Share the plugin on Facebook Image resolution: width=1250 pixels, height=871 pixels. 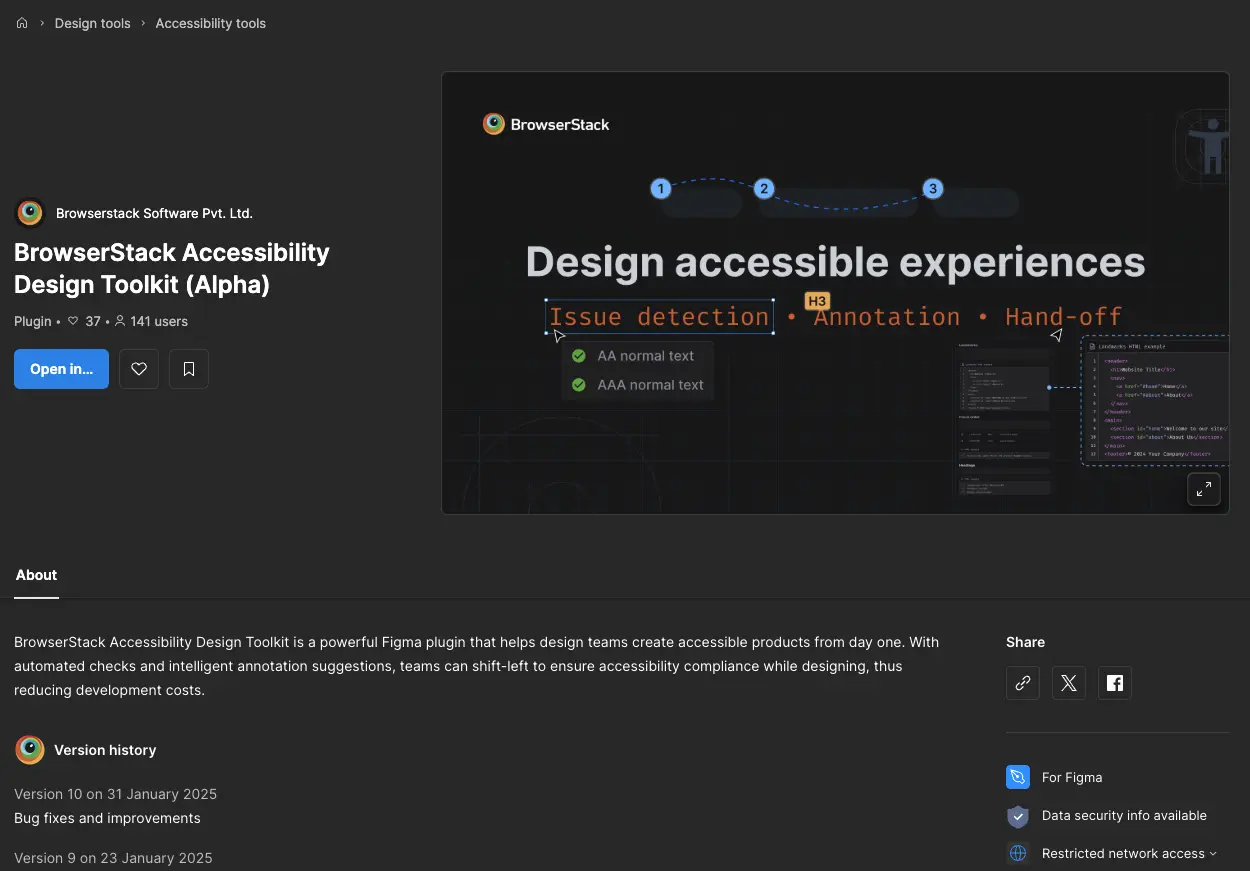1114,683
